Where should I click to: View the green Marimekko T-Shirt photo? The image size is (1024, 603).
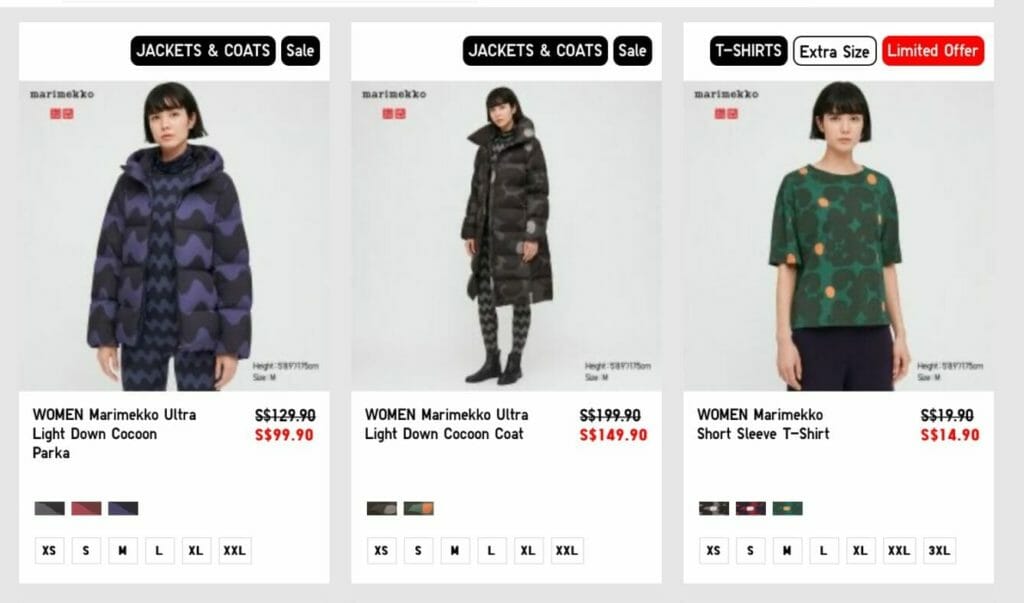[839, 236]
